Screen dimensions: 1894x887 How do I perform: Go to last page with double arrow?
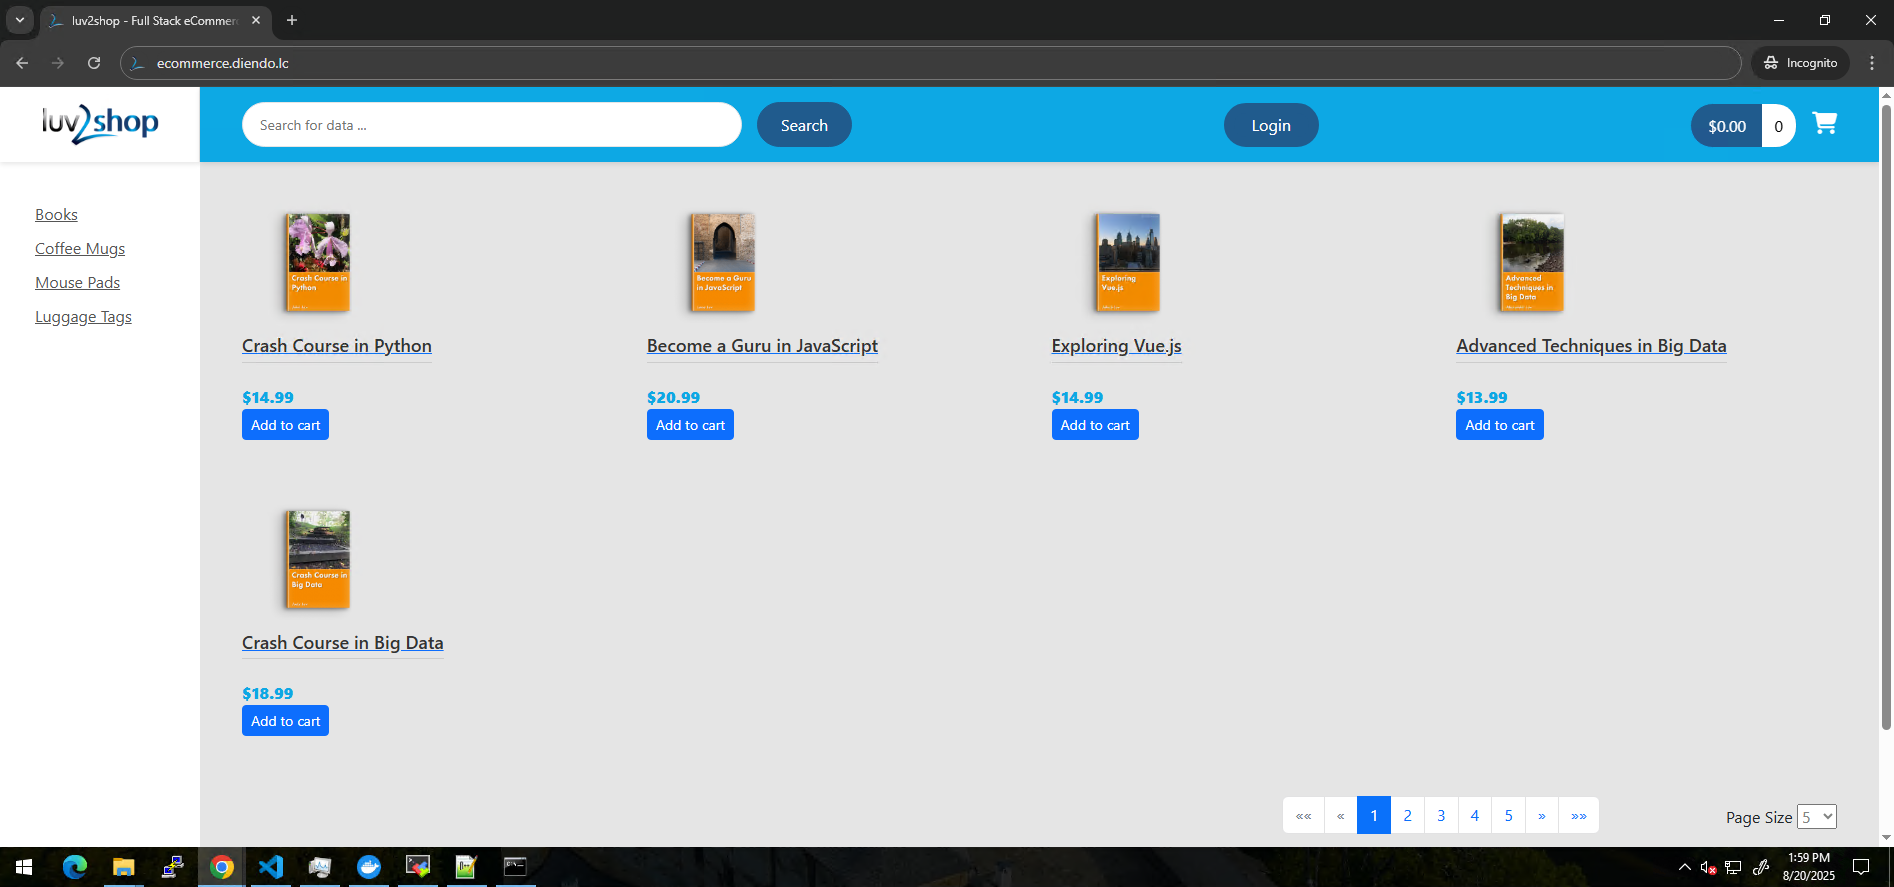1578,816
